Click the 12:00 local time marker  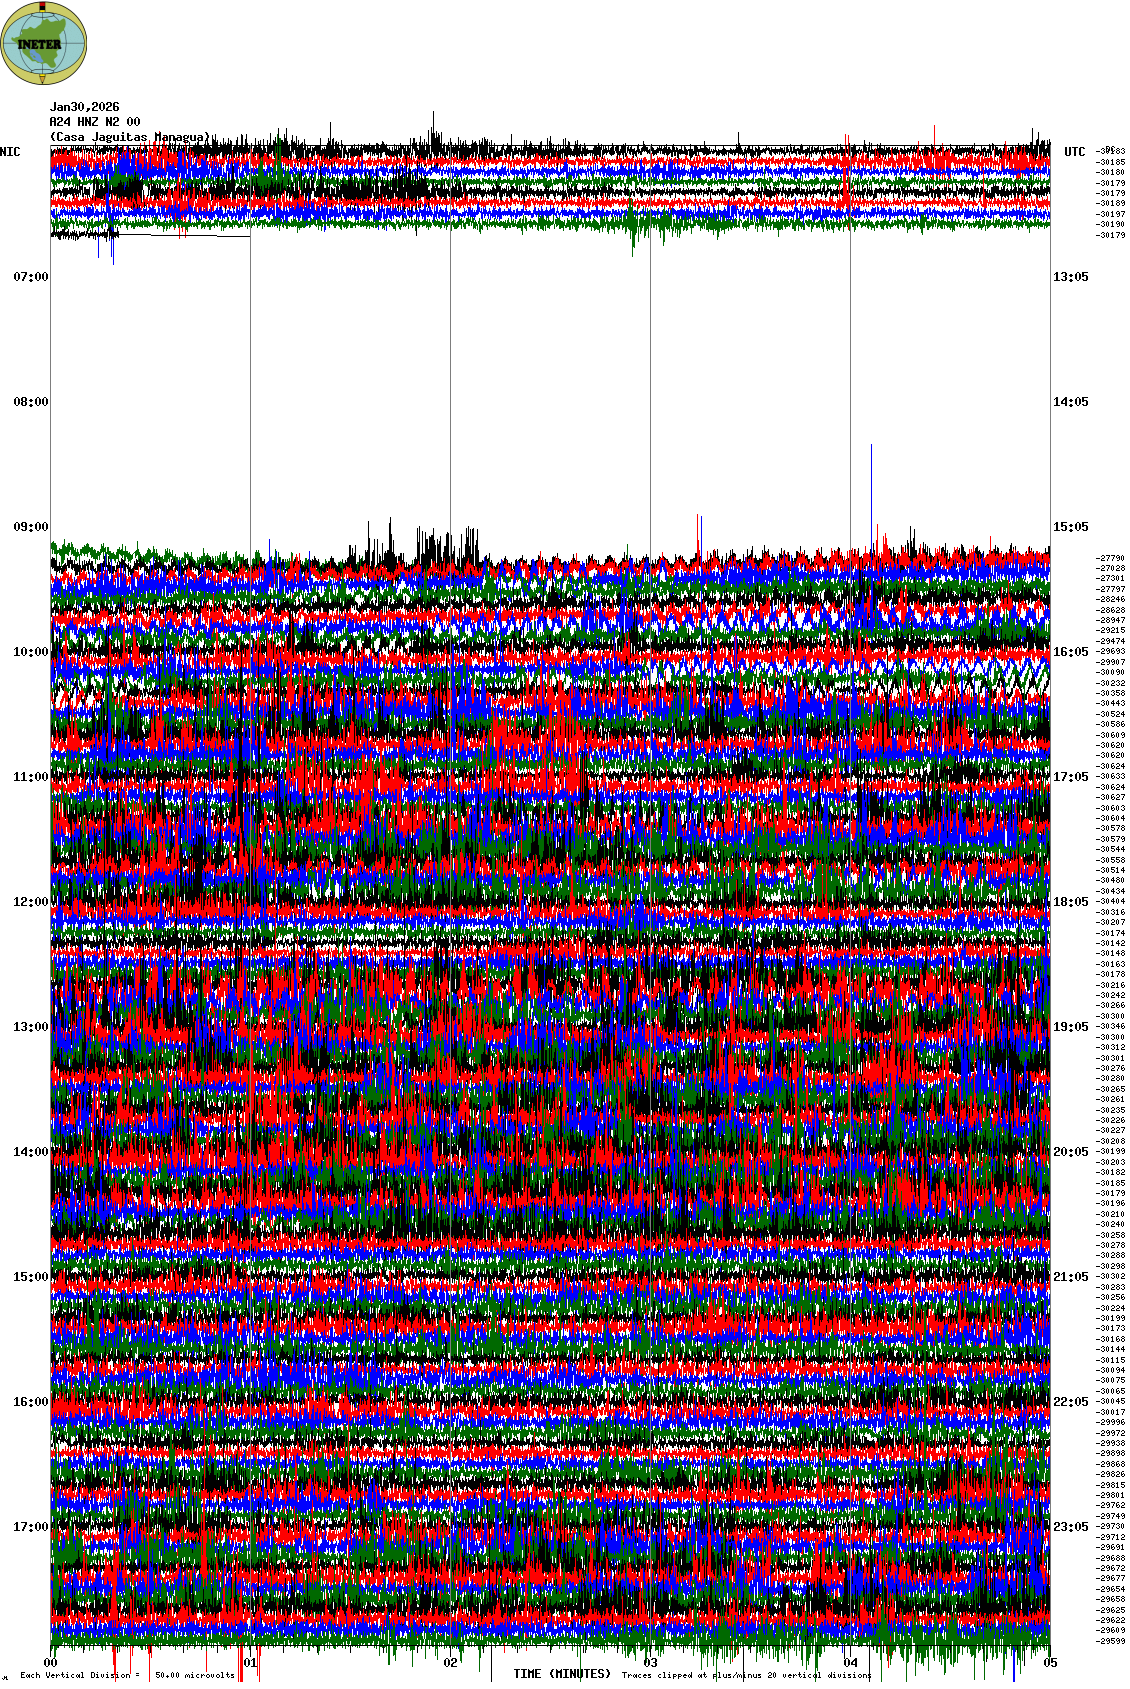point(31,902)
